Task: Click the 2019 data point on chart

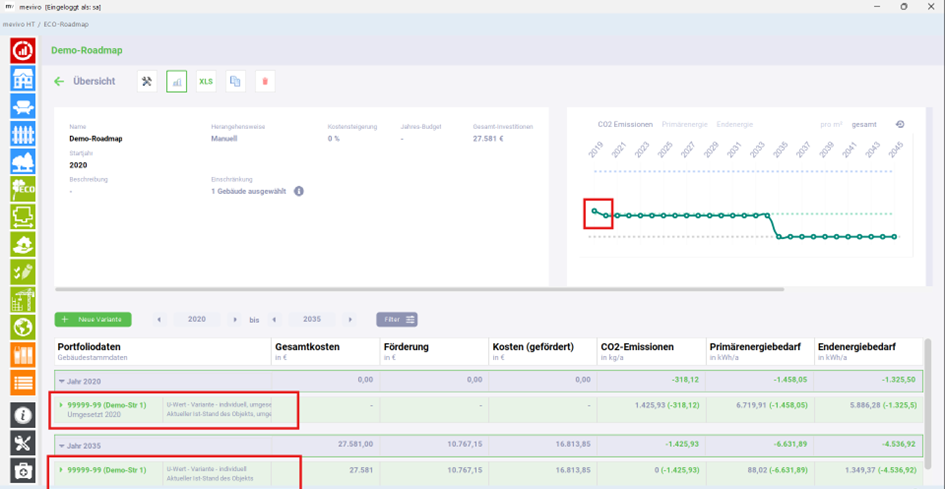Action: (594, 210)
